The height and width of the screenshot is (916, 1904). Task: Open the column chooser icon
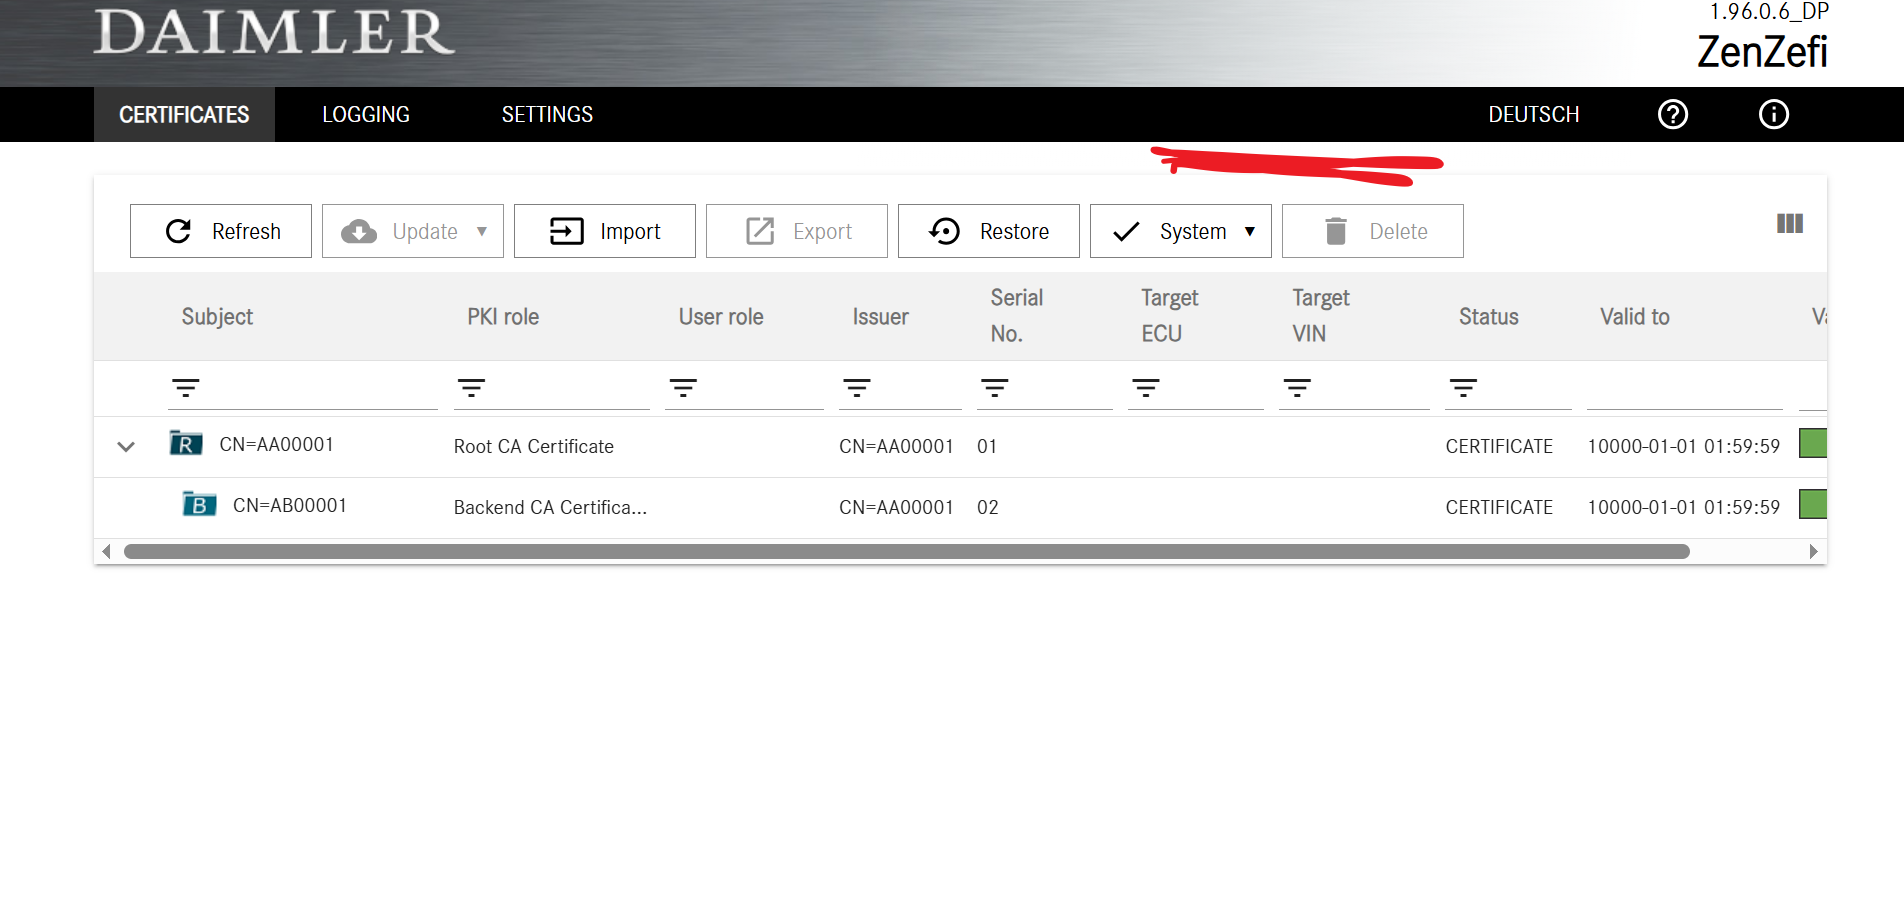point(1789,224)
